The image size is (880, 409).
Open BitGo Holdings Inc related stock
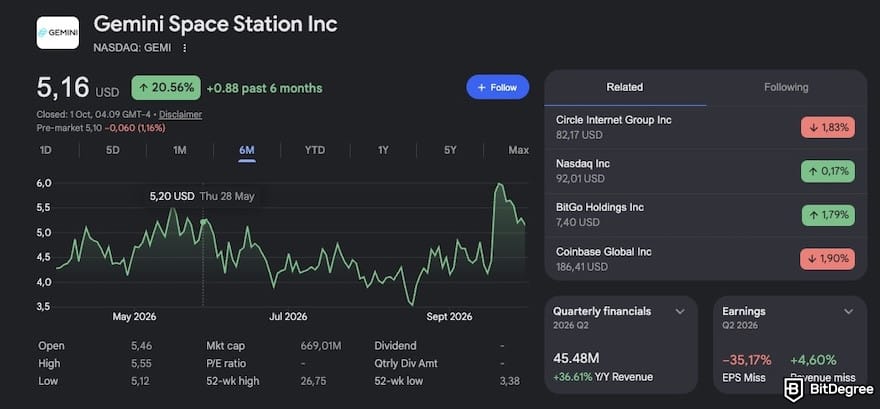(706, 215)
